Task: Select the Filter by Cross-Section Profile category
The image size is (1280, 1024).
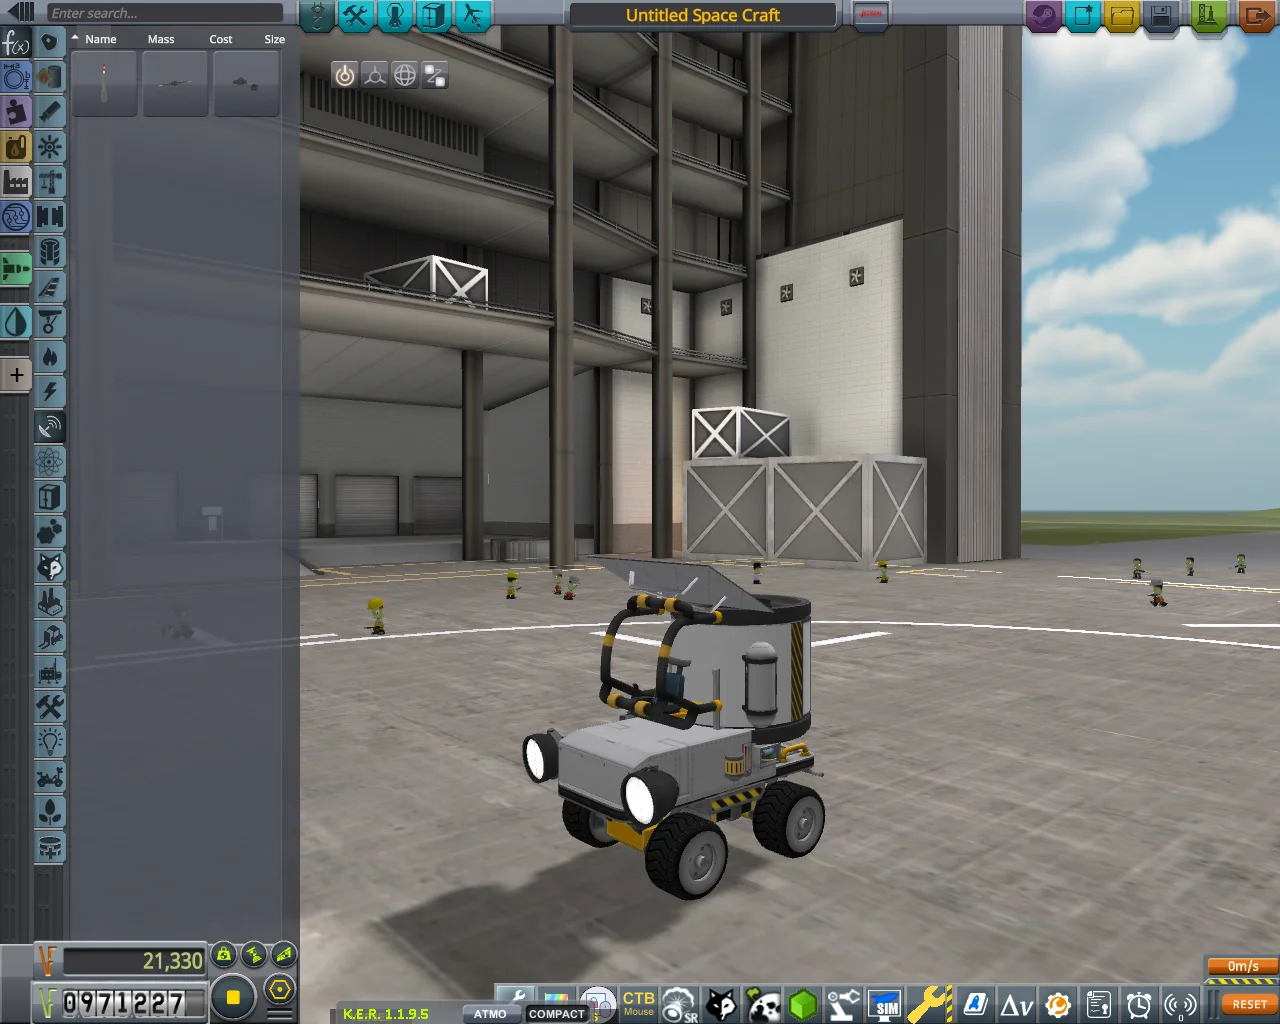Action: [x=16, y=77]
